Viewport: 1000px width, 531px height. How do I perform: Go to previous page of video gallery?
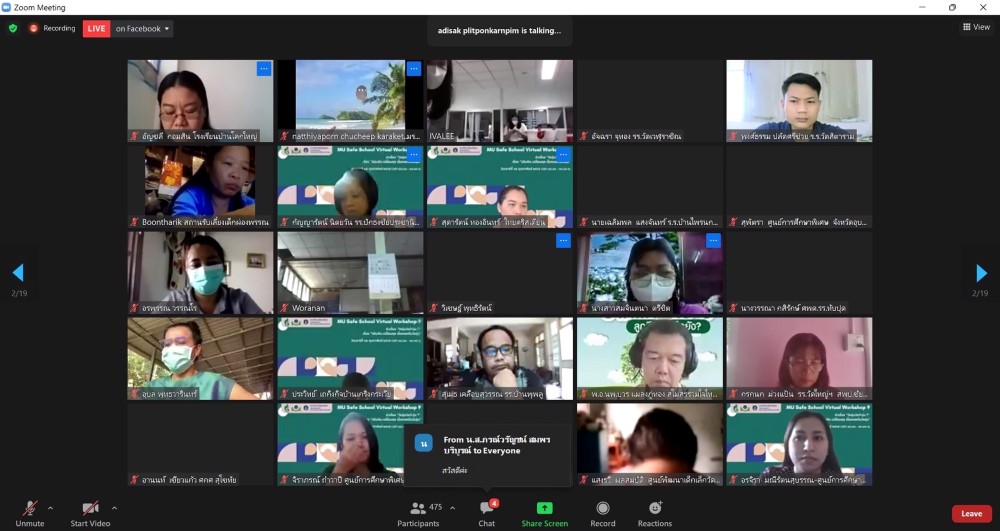click(17, 273)
